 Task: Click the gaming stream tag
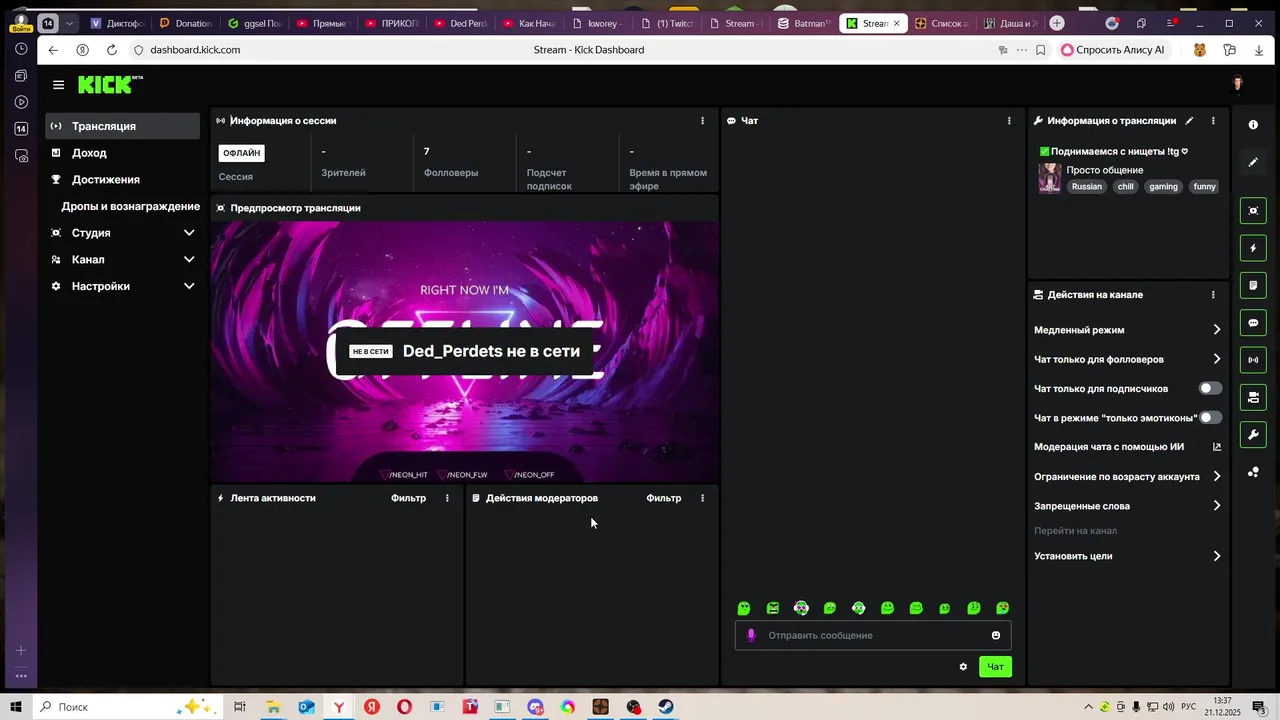[1163, 187]
